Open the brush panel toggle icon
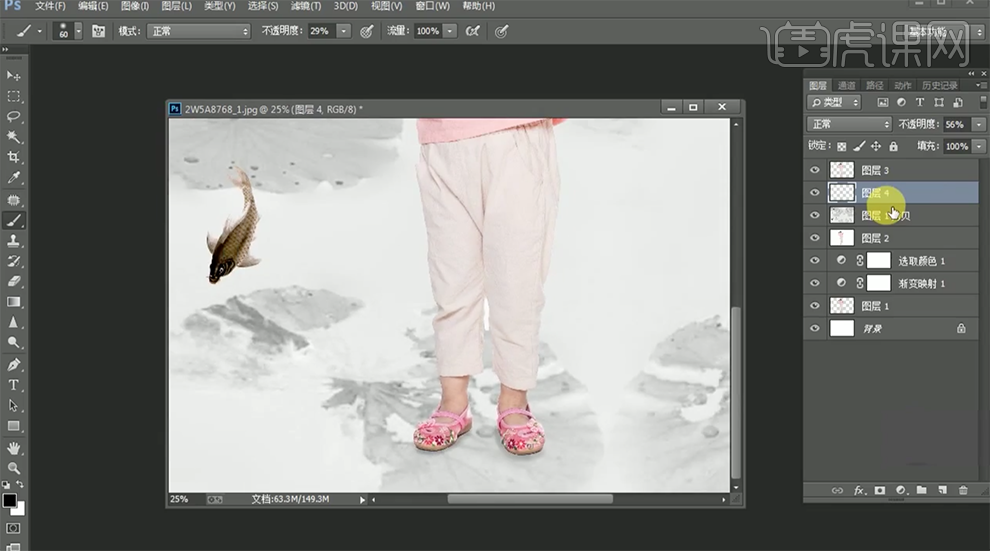 [x=98, y=31]
